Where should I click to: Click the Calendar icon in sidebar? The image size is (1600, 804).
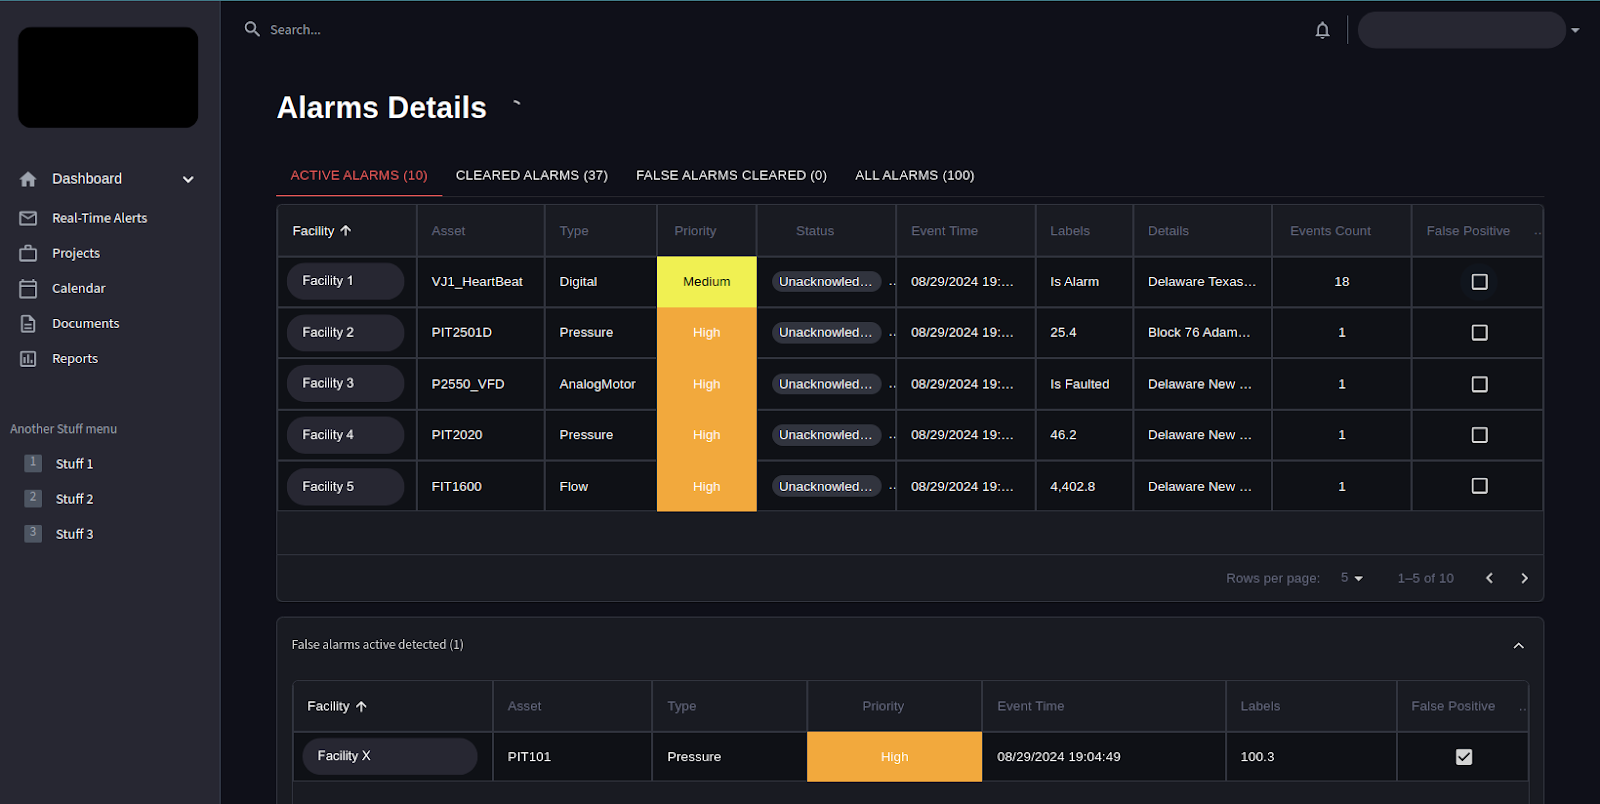coord(28,288)
